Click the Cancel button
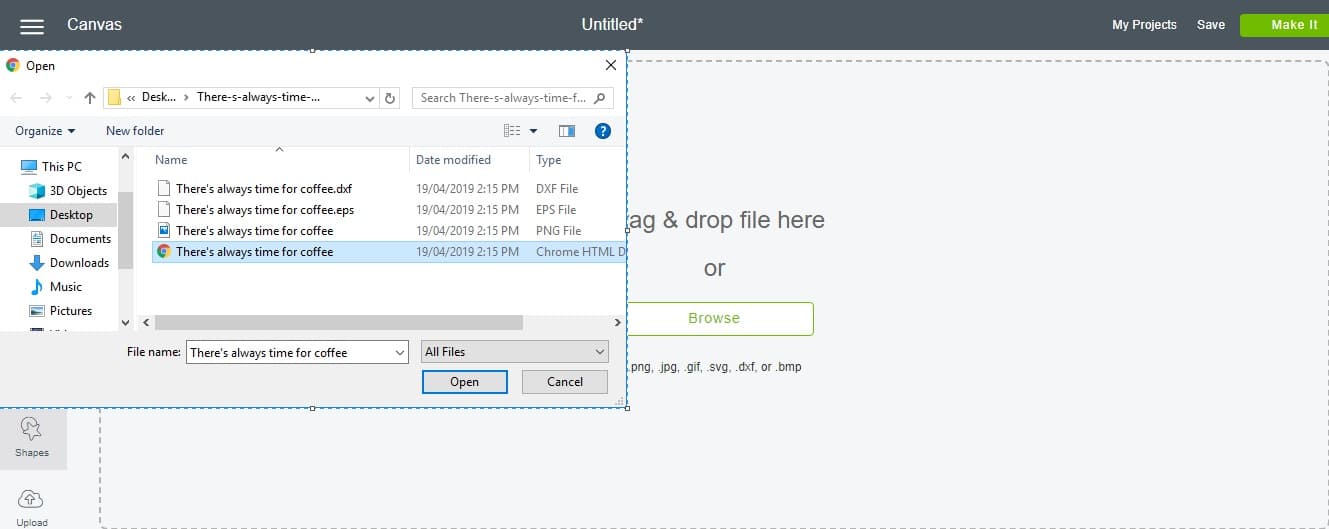The image size is (1329, 529). coord(565,382)
